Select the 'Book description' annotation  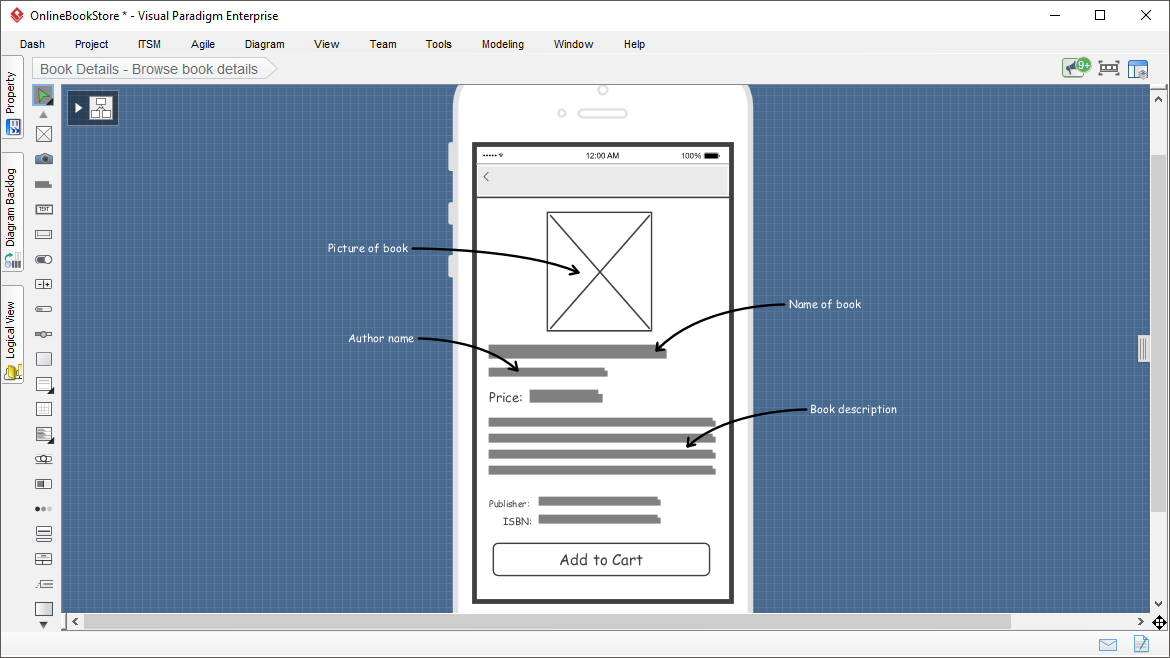(854, 410)
